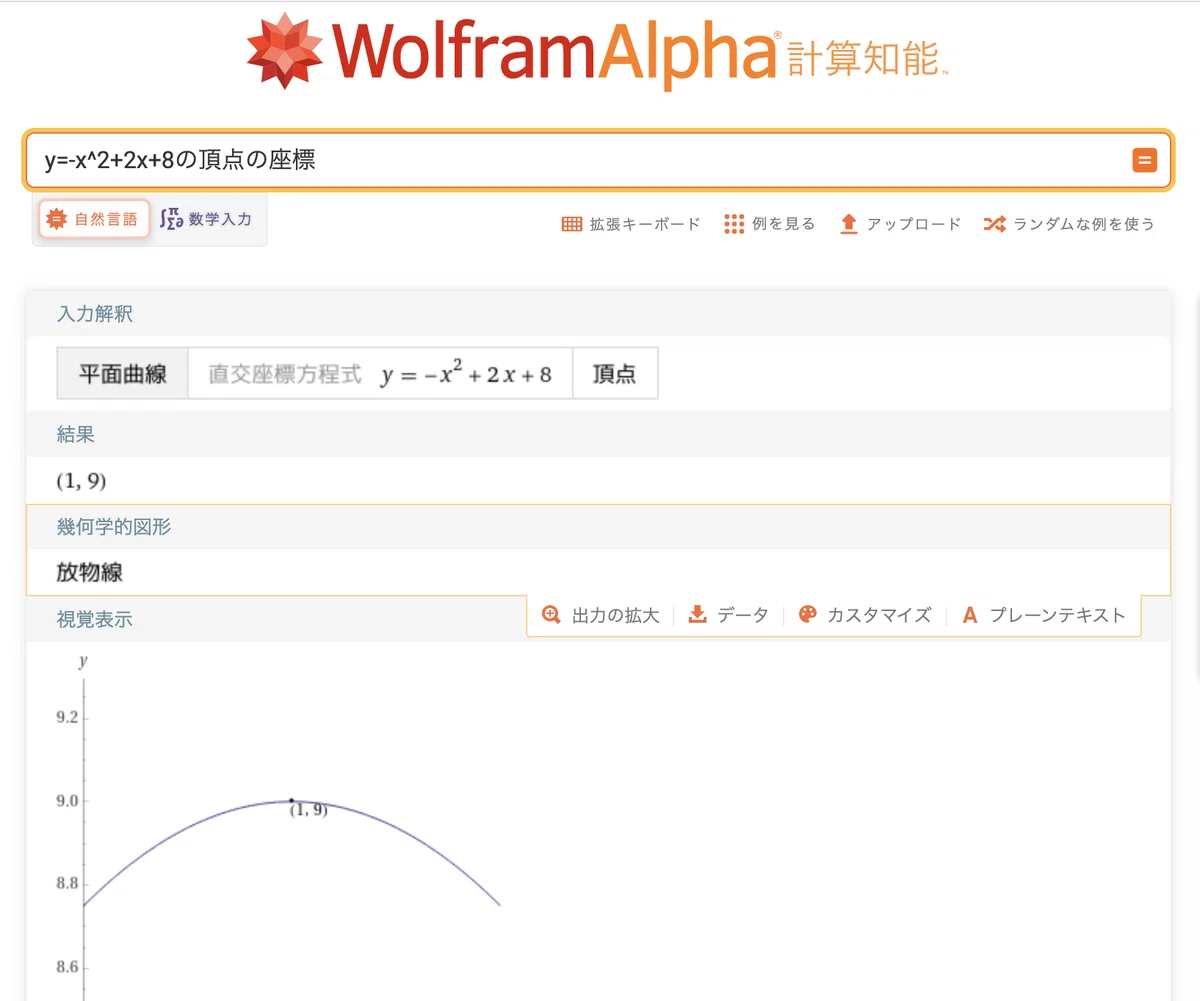This screenshot has height=1001, width=1200.
Task: Click the customize palette icon
Action: tap(808, 615)
